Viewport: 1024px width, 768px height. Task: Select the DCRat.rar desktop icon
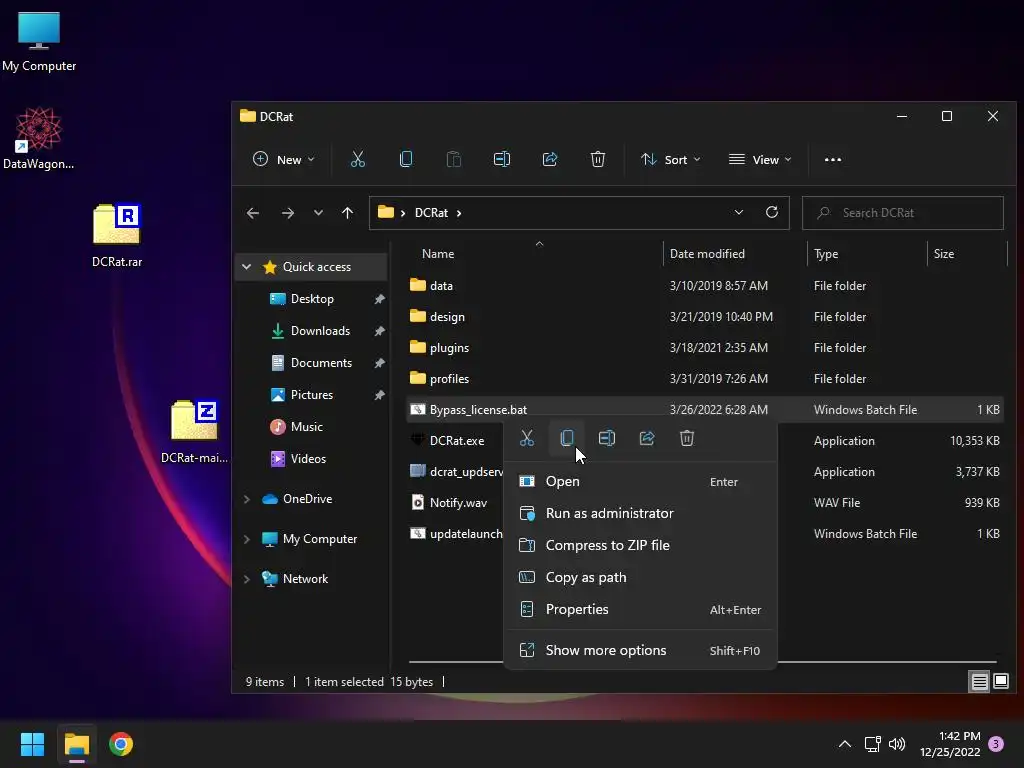(117, 236)
